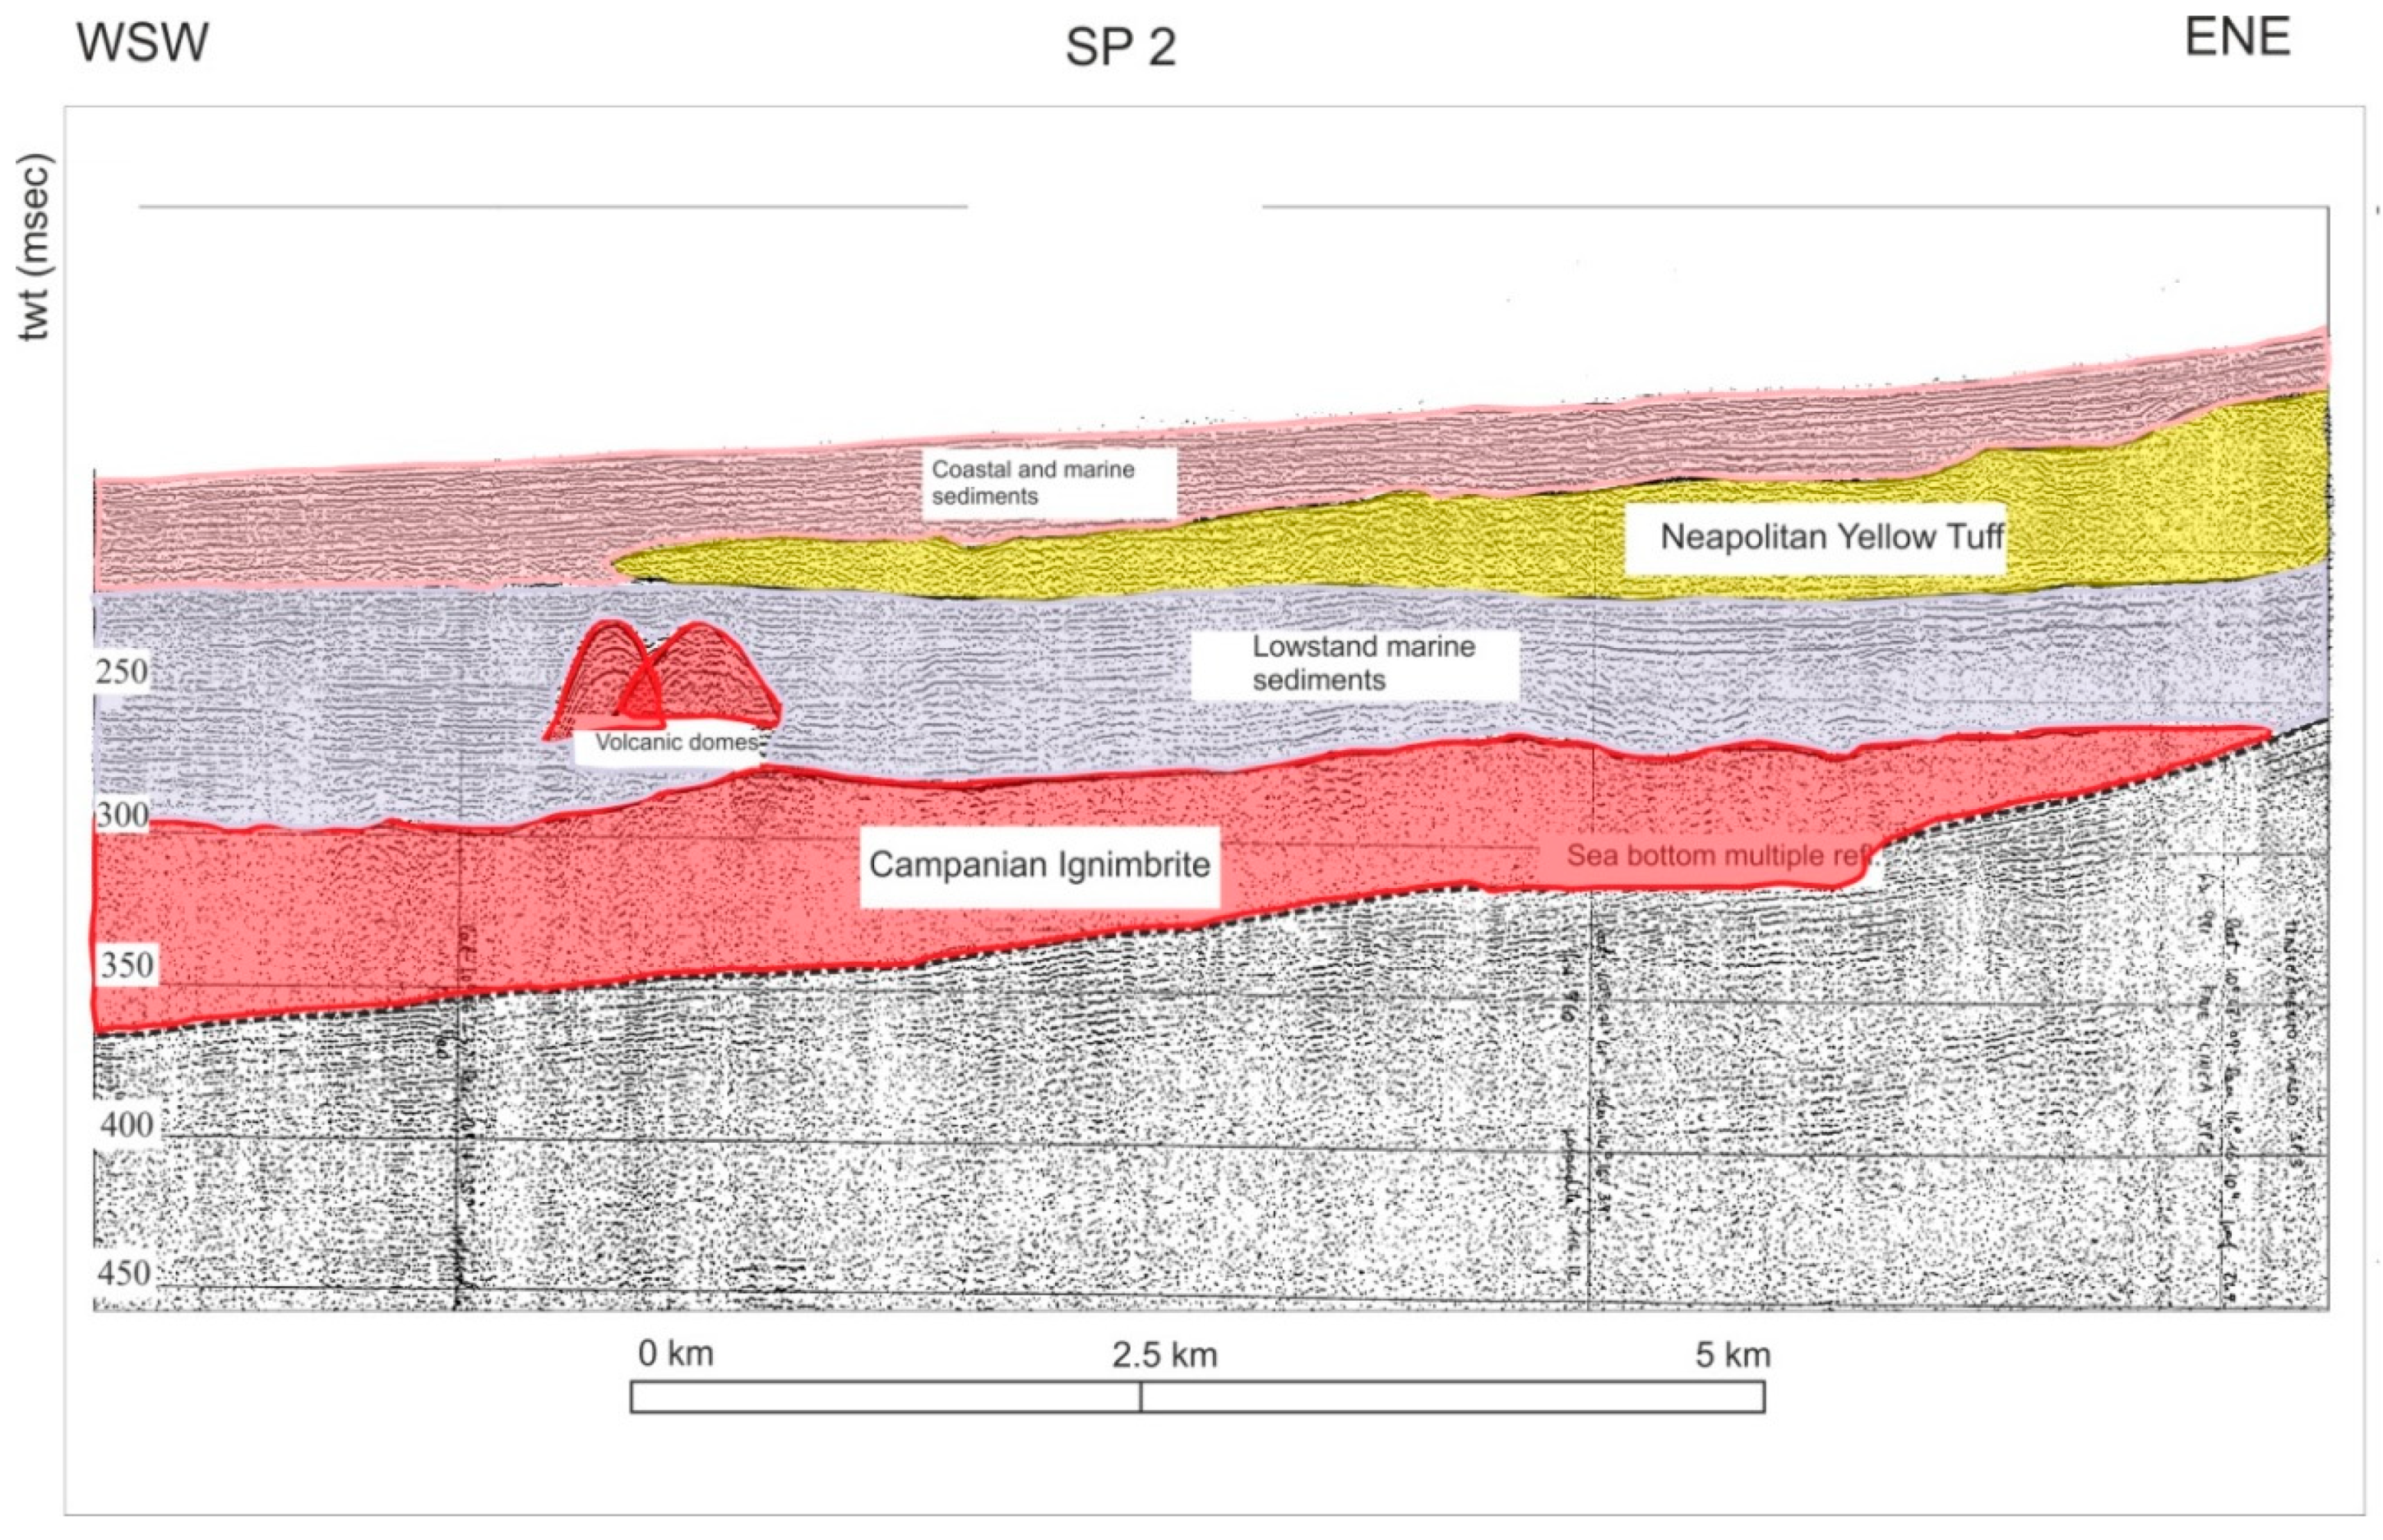The height and width of the screenshot is (1540, 2383).
Task: Click the 400 msec axis tick
Action: (127, 1124)
